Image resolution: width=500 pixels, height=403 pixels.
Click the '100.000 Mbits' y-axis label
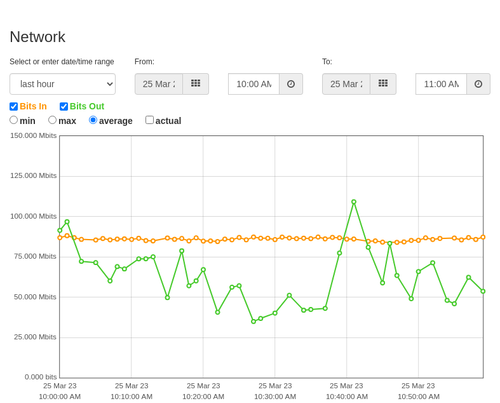point(33,216)
